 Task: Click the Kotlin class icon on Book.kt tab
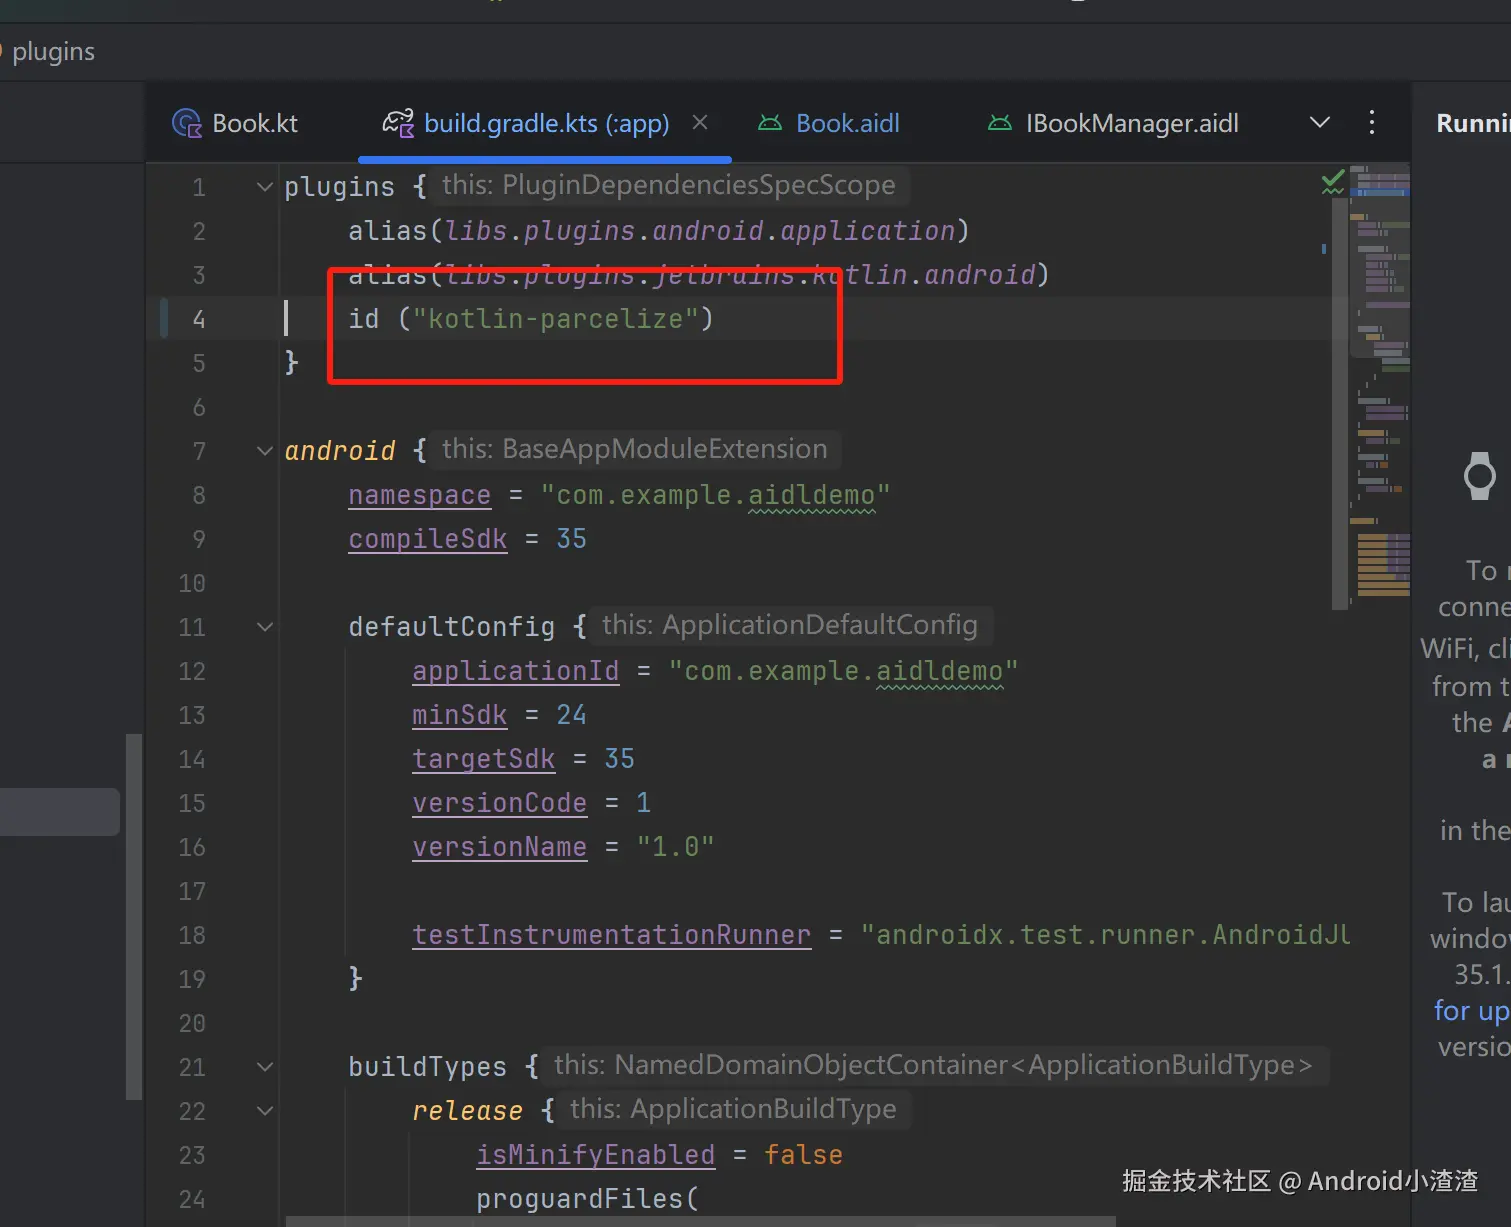(187, 123)
